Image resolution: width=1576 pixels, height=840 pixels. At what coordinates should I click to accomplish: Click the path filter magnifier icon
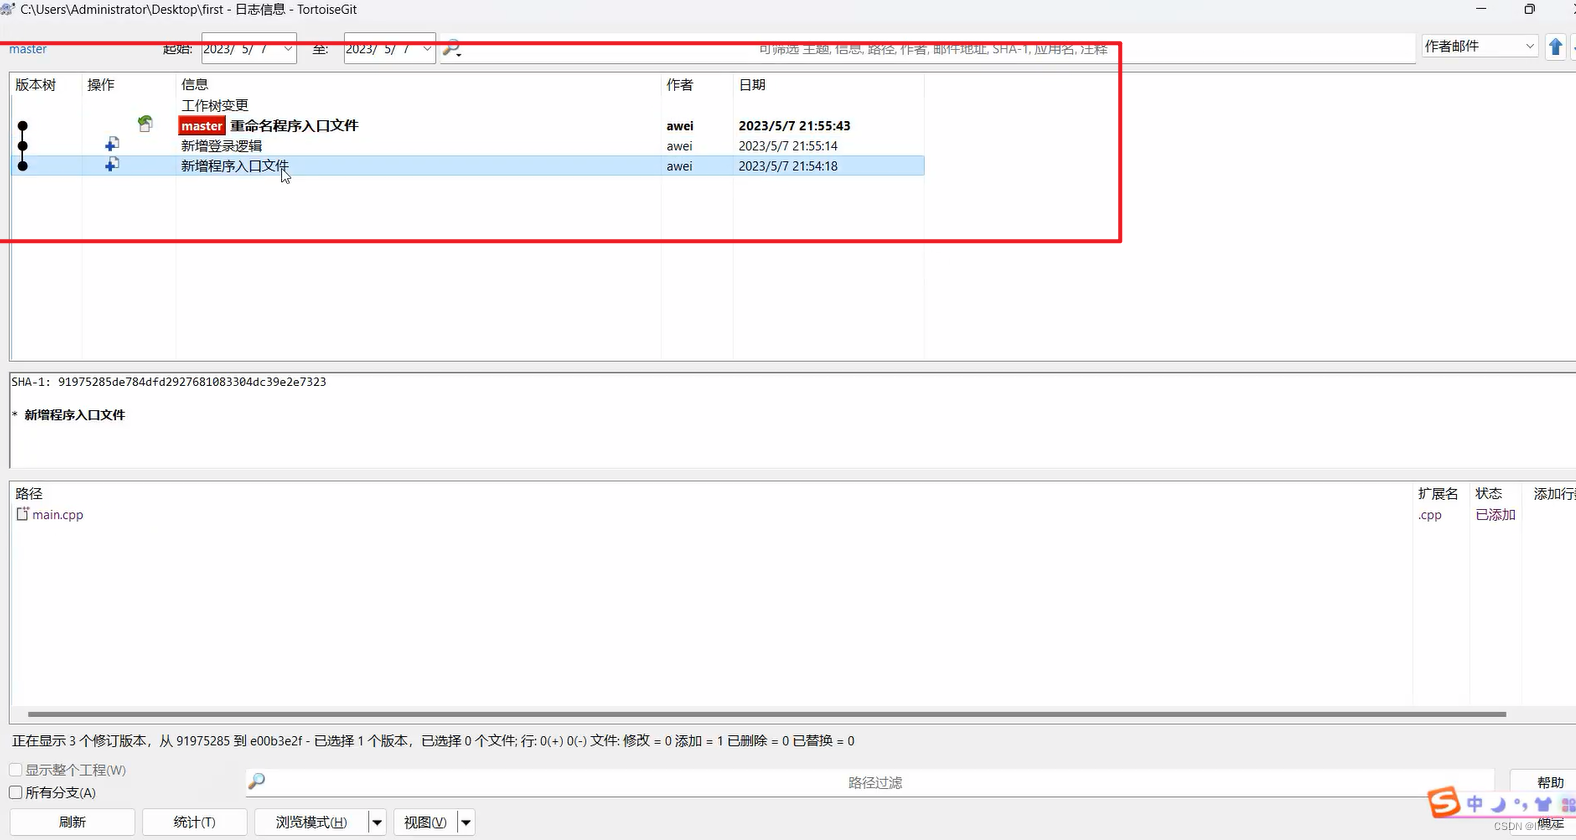(257, 781)
